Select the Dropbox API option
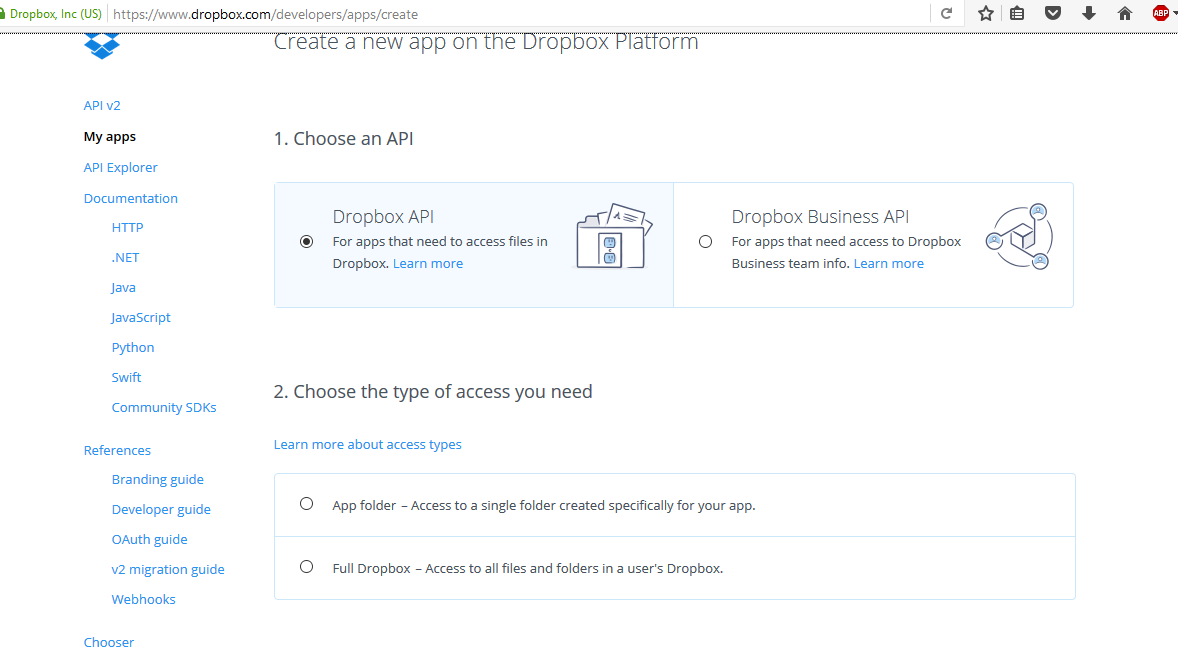1178x661 pixels. pos(306,240)
